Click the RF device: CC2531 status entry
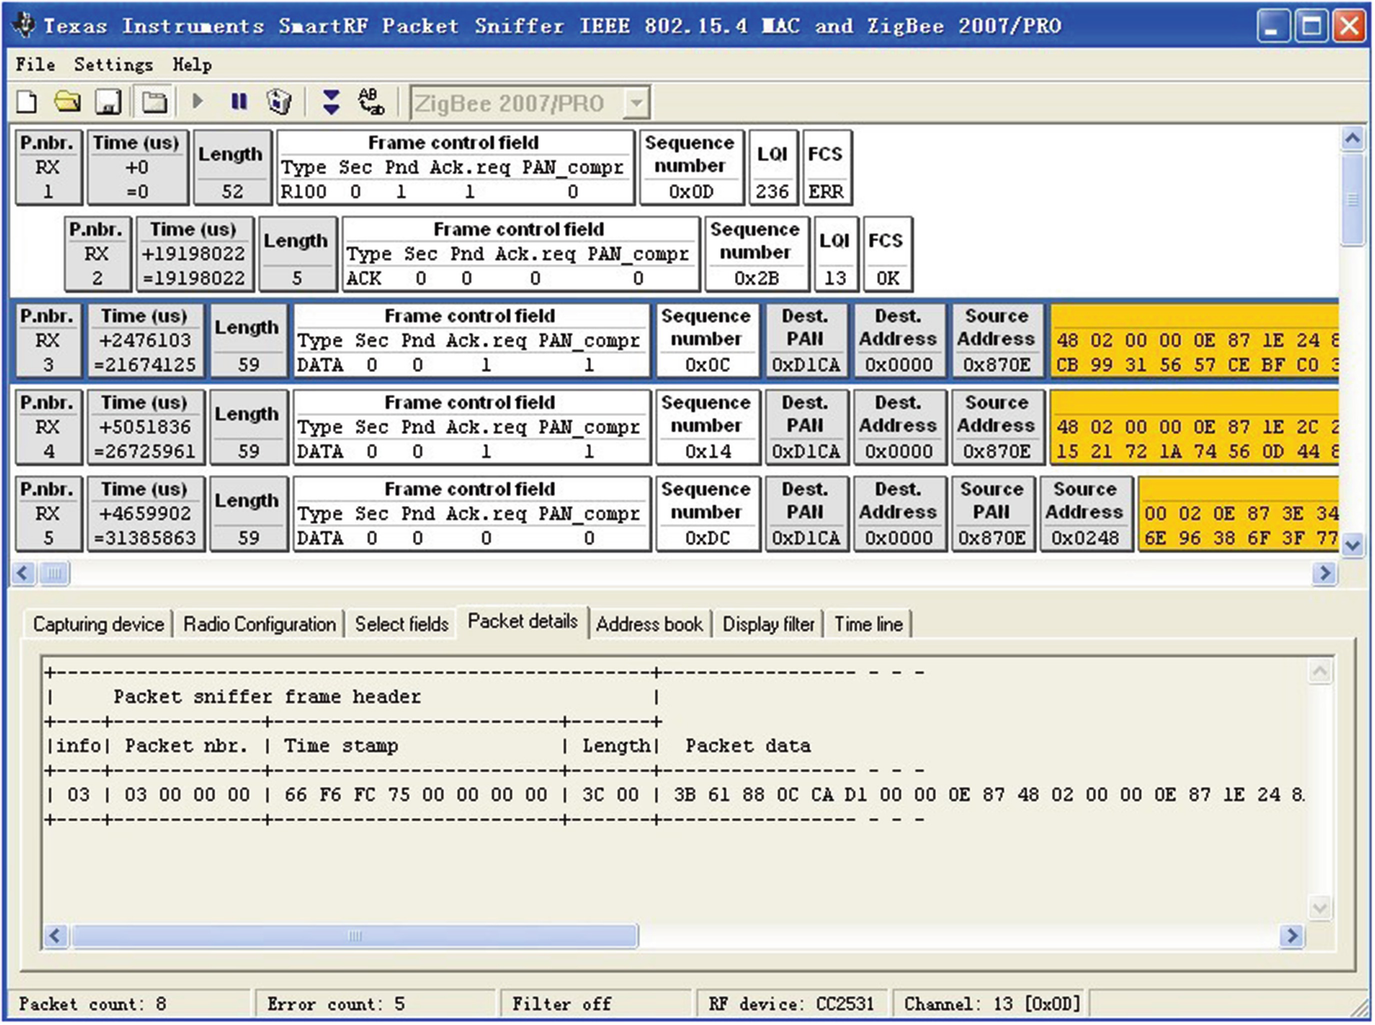Screen dimensions: 1375x1025 coord(791,1003)
